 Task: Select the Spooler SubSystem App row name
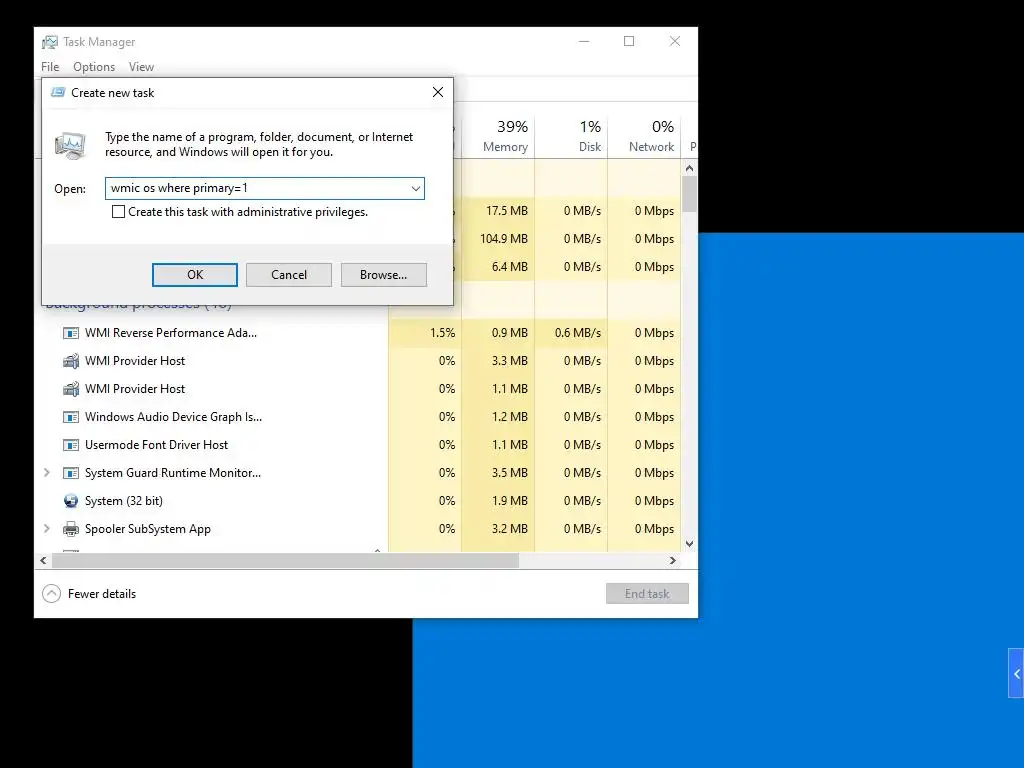(148, 529)
